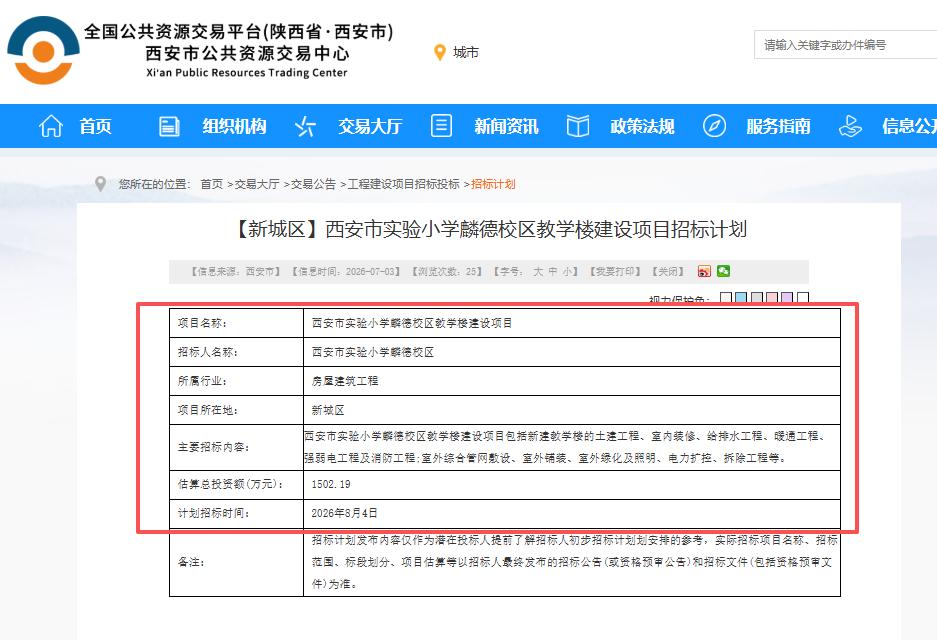
Task: Set font size to 大
Action: 538,271
